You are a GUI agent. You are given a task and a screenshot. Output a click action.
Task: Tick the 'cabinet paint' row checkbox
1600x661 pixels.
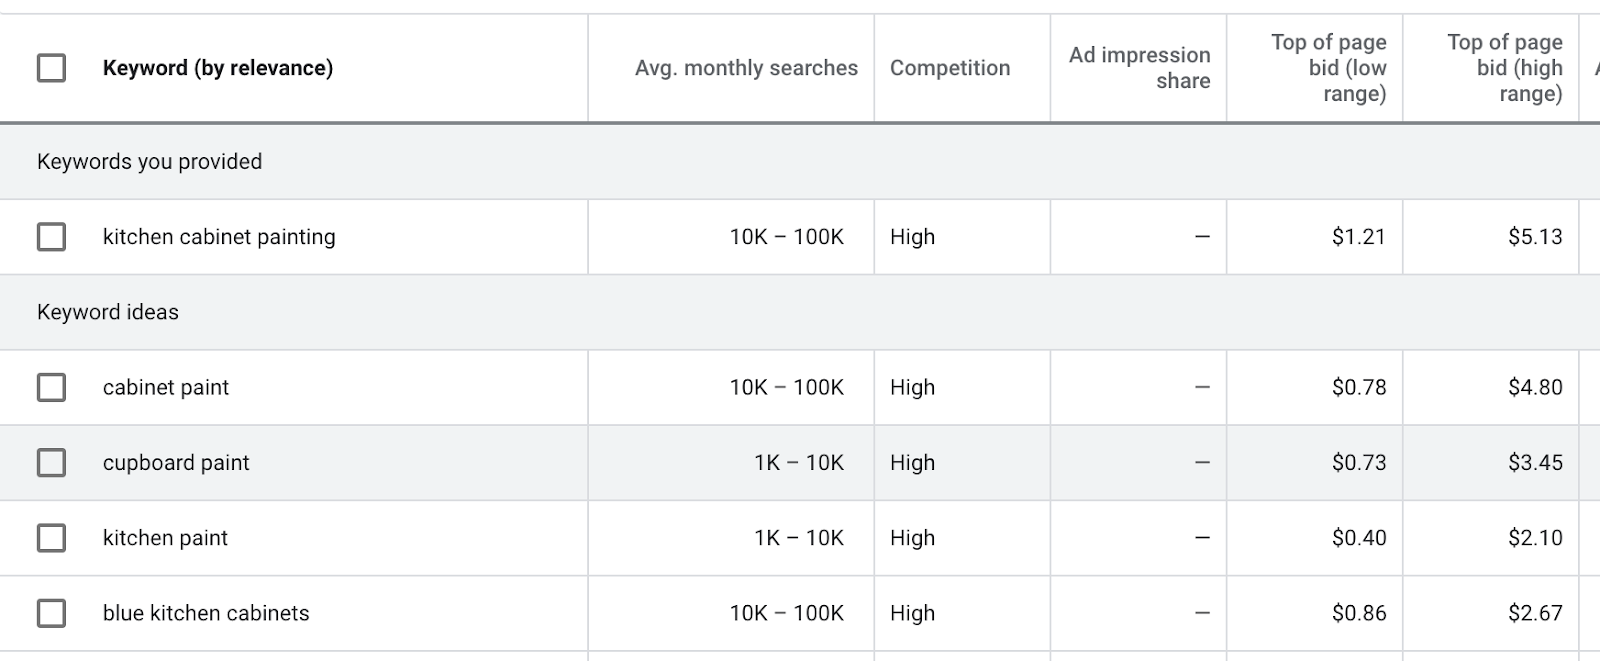click(51, 387)
